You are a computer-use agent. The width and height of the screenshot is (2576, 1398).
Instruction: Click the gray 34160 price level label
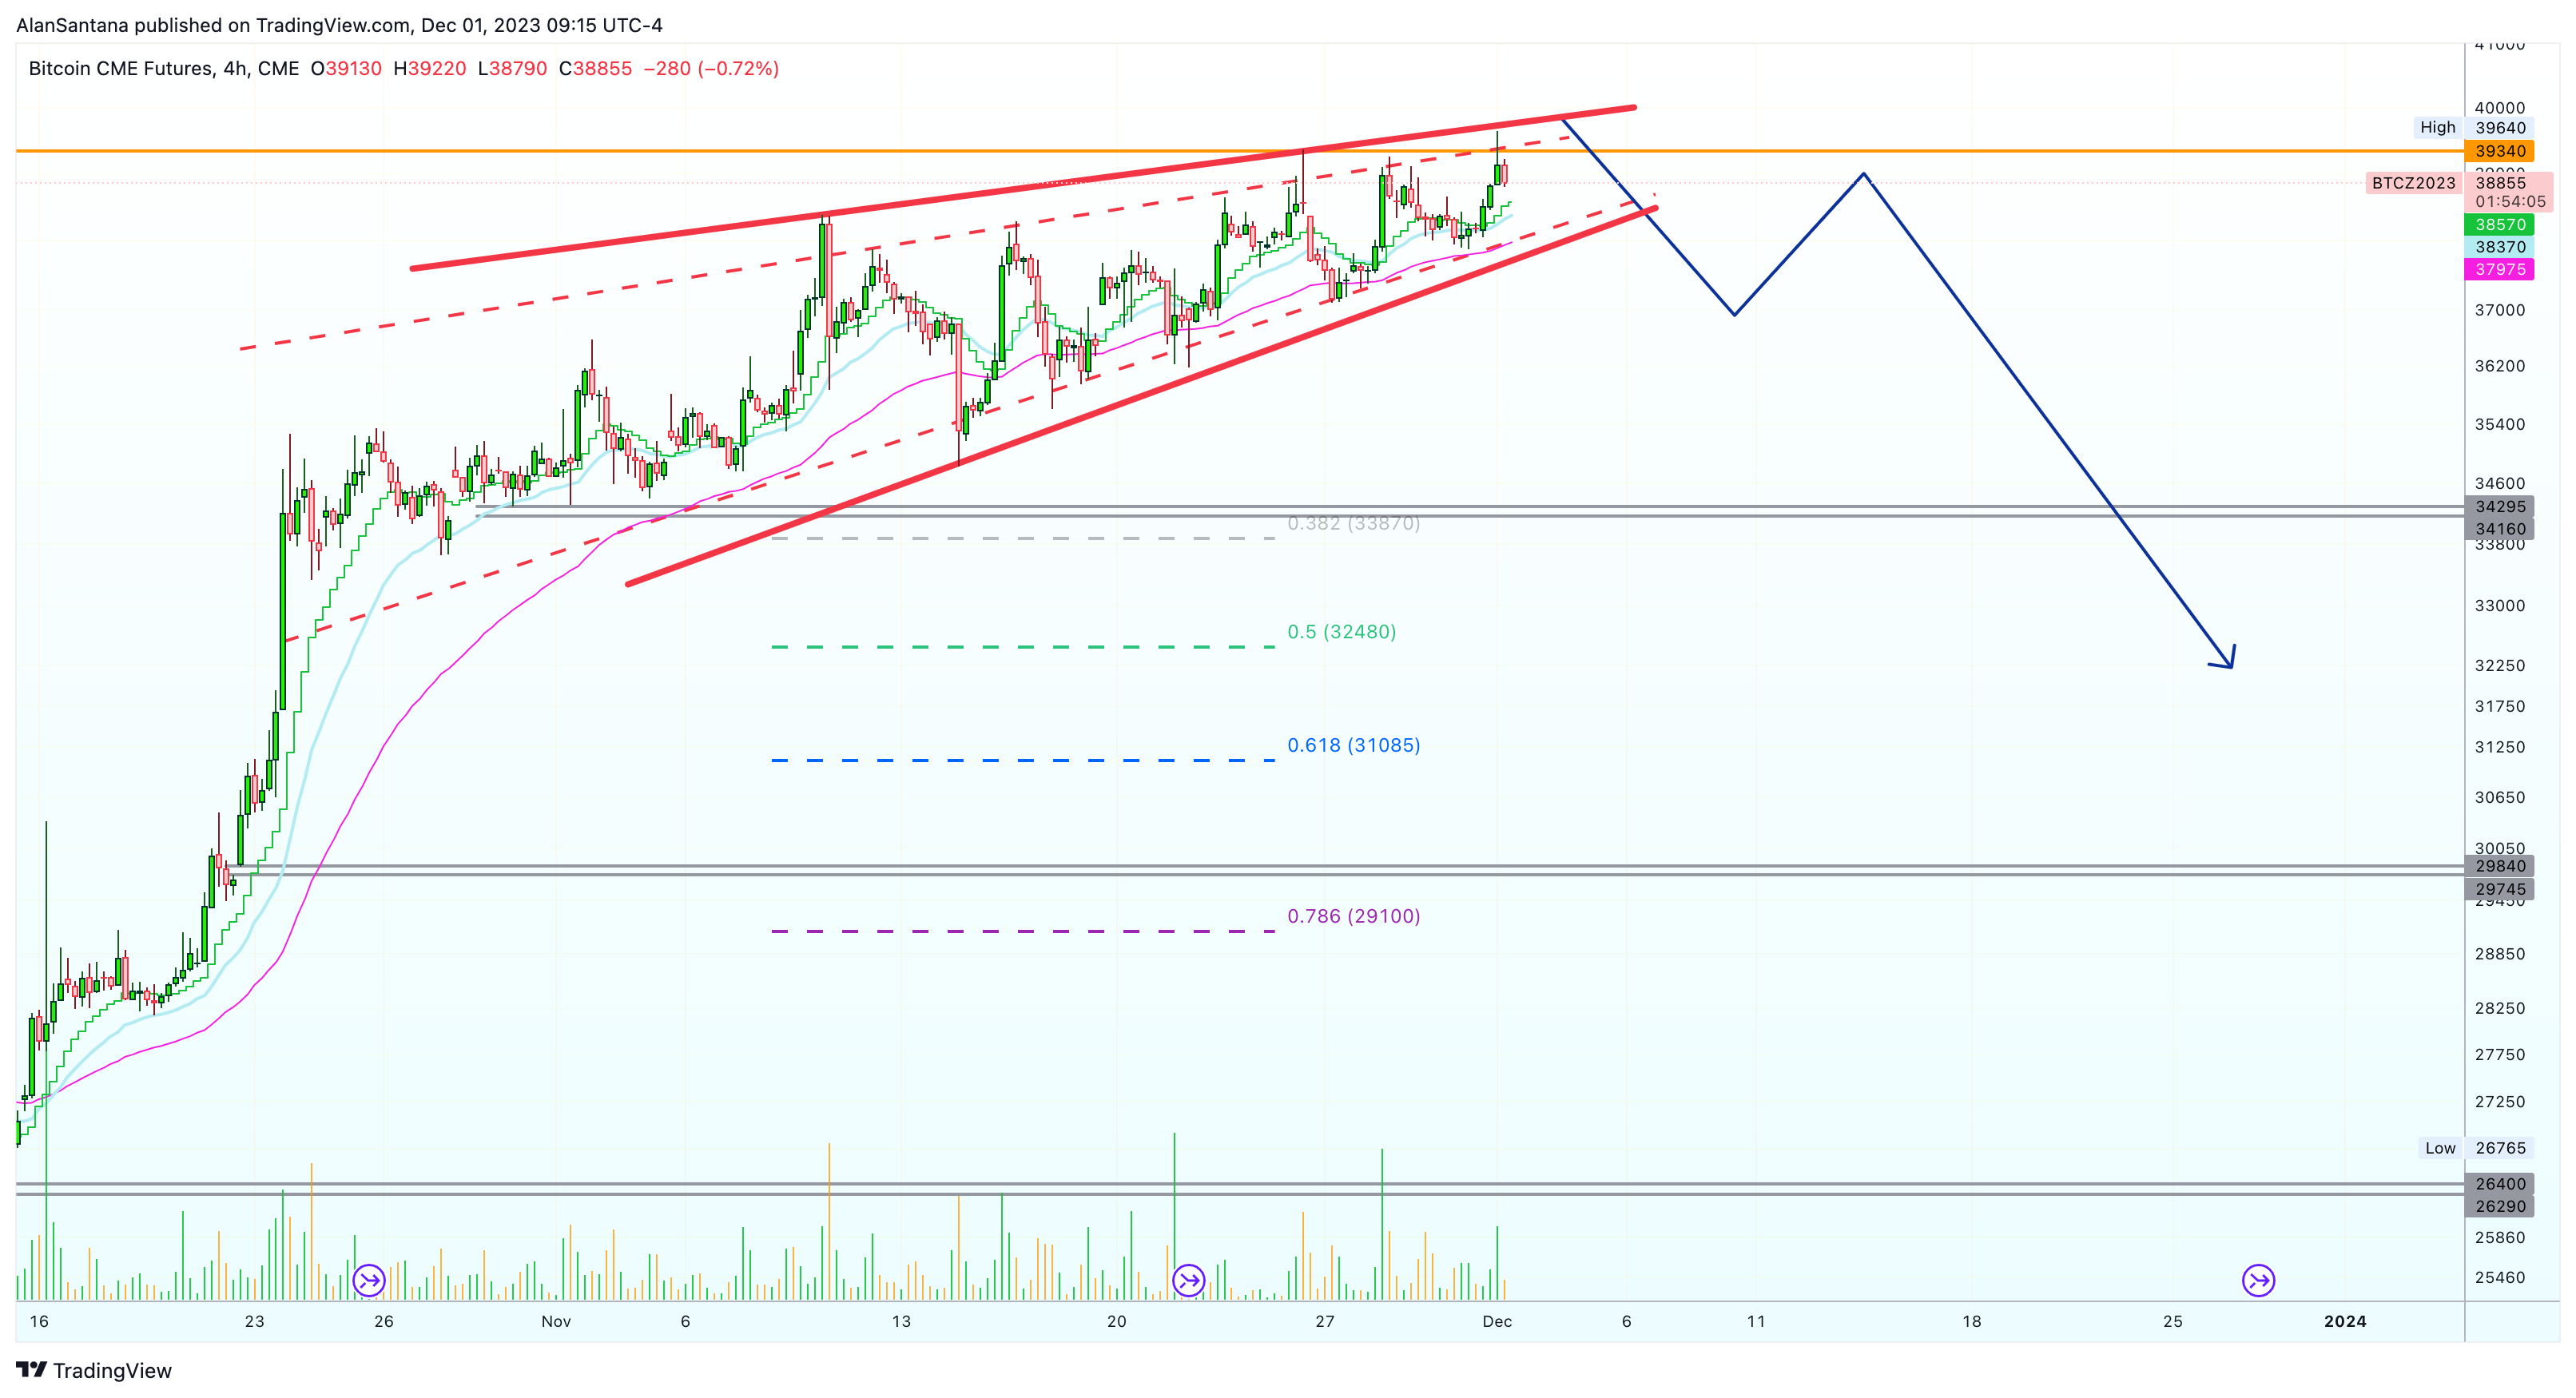(x=2499, y=529)
